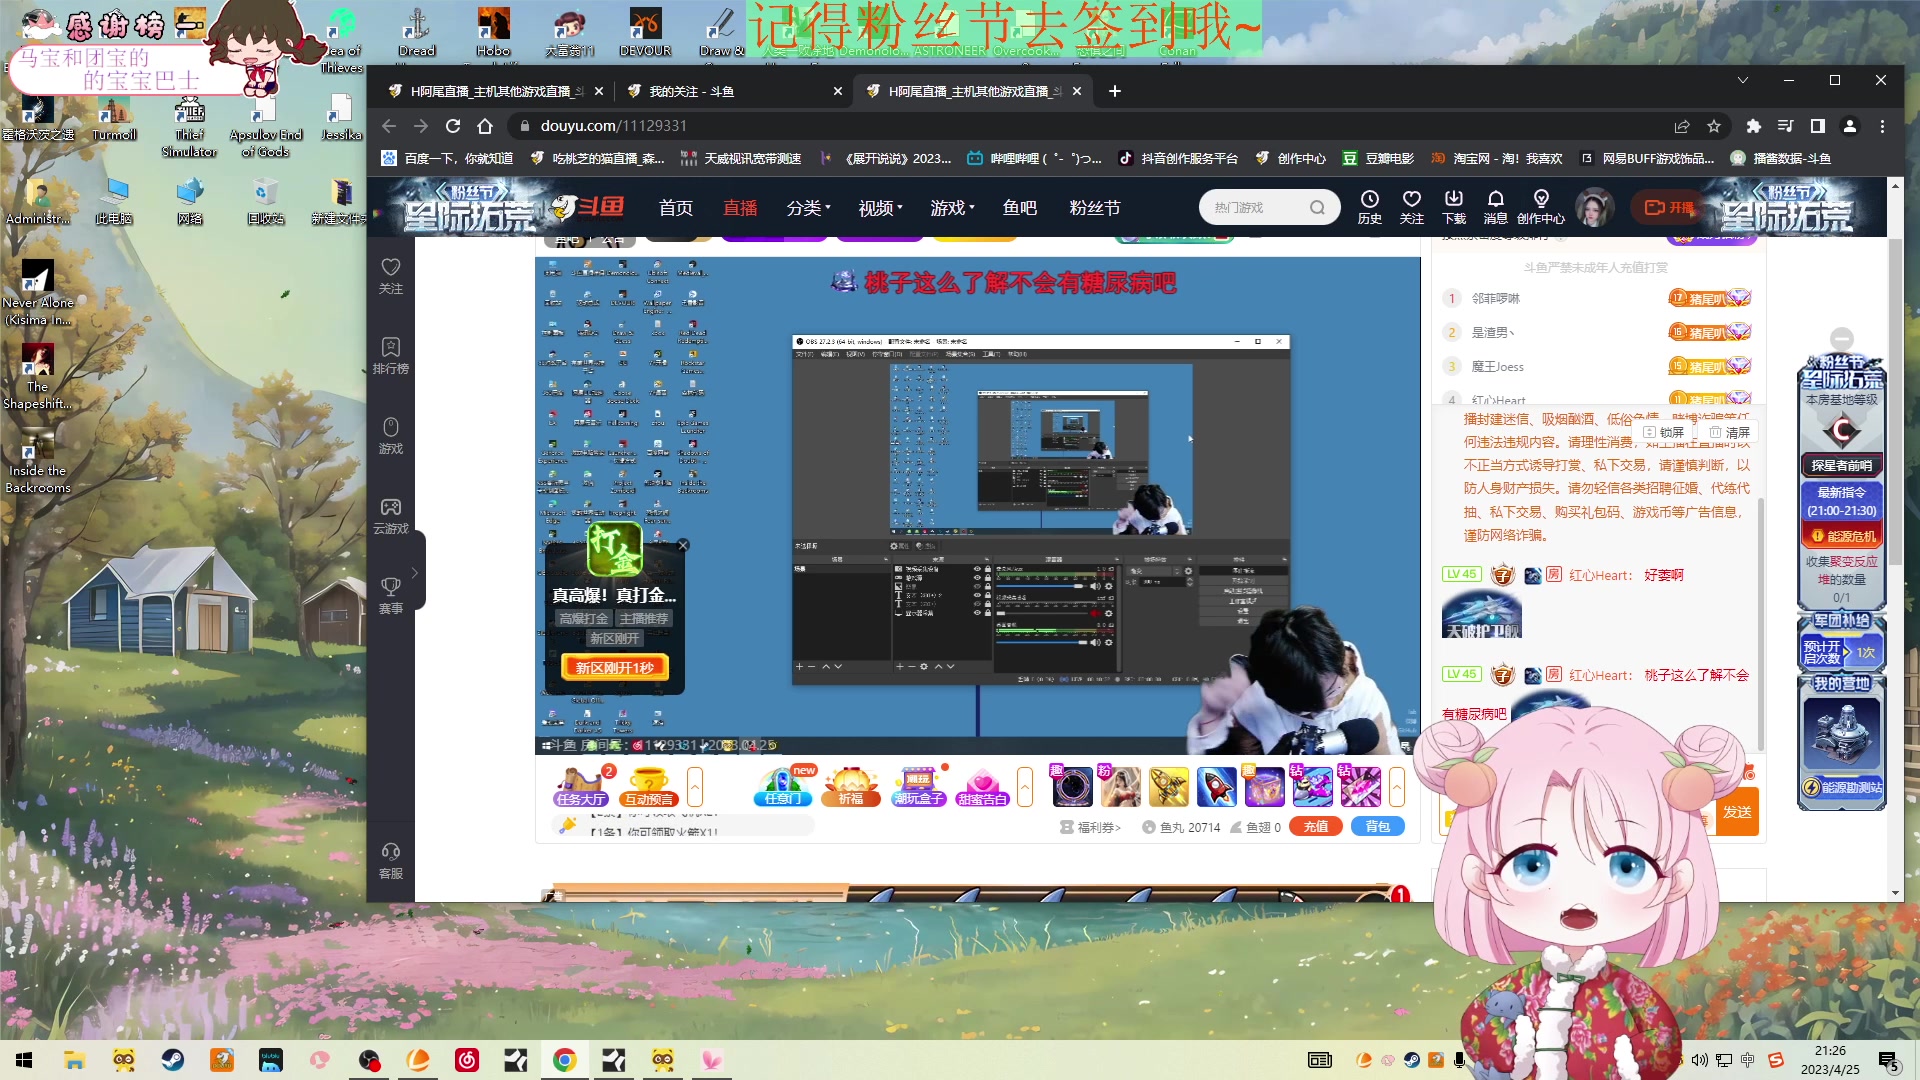Select the gold rocket gift
This screenshot has height=1080, width=1920.
[x=1168, y=787]
